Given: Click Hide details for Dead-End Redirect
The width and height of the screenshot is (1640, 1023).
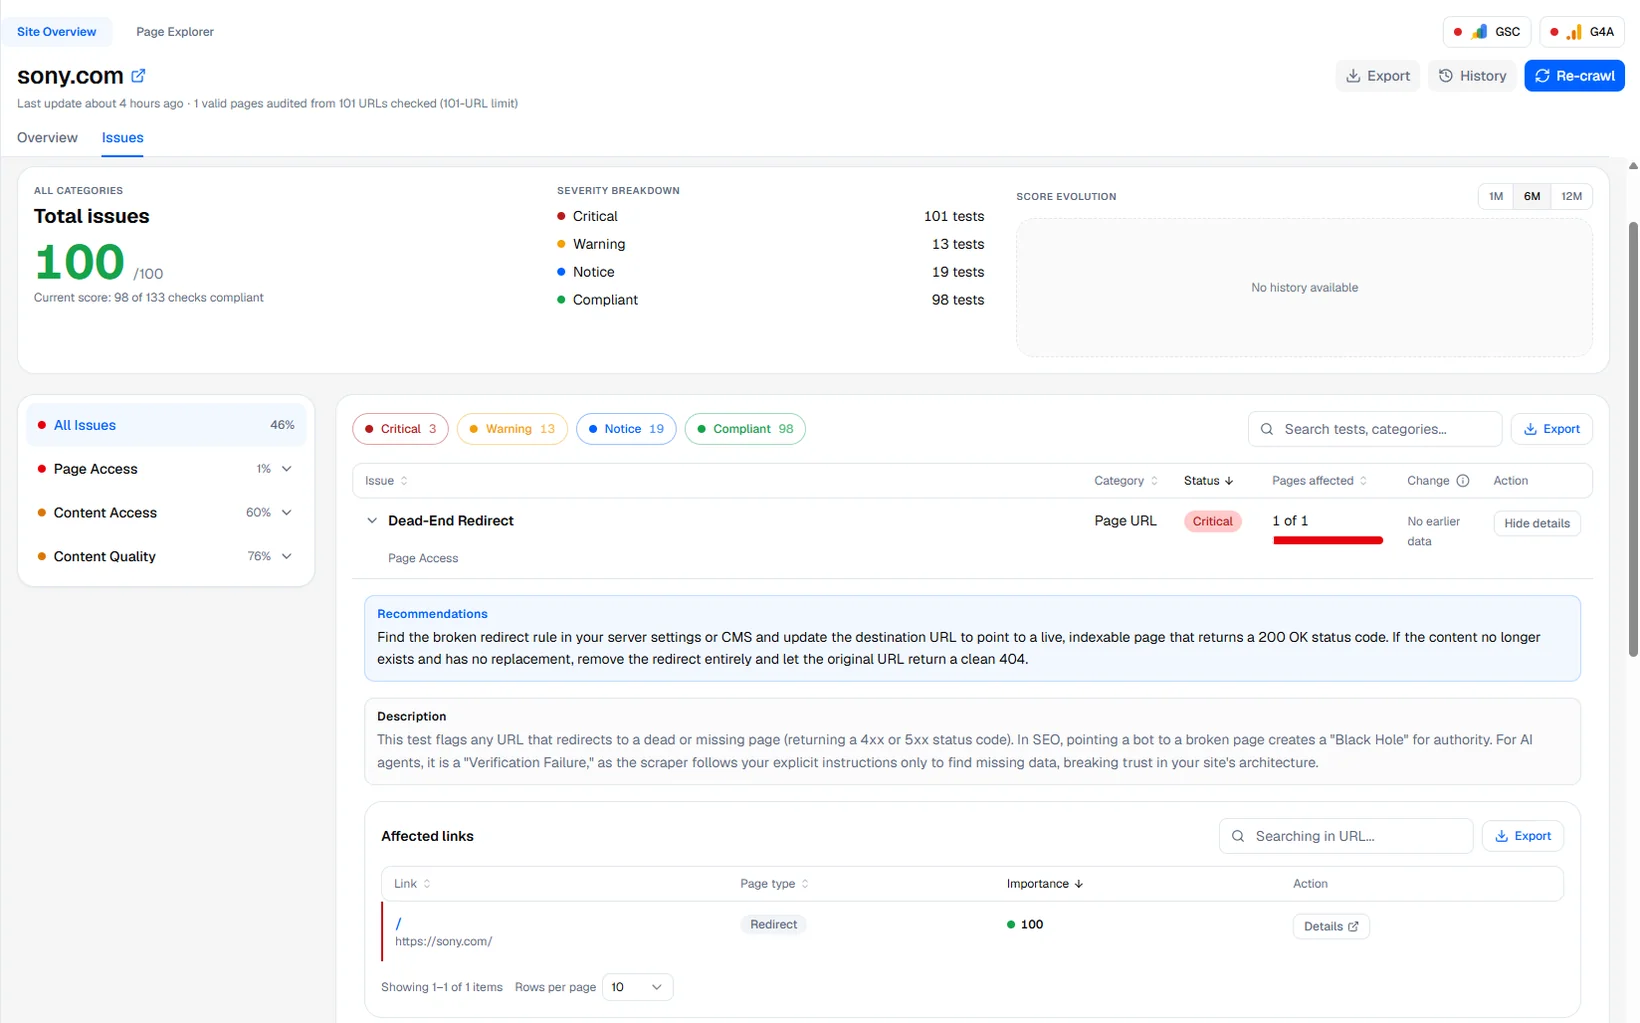Looking at the screenshot, I should [1537, 523].
